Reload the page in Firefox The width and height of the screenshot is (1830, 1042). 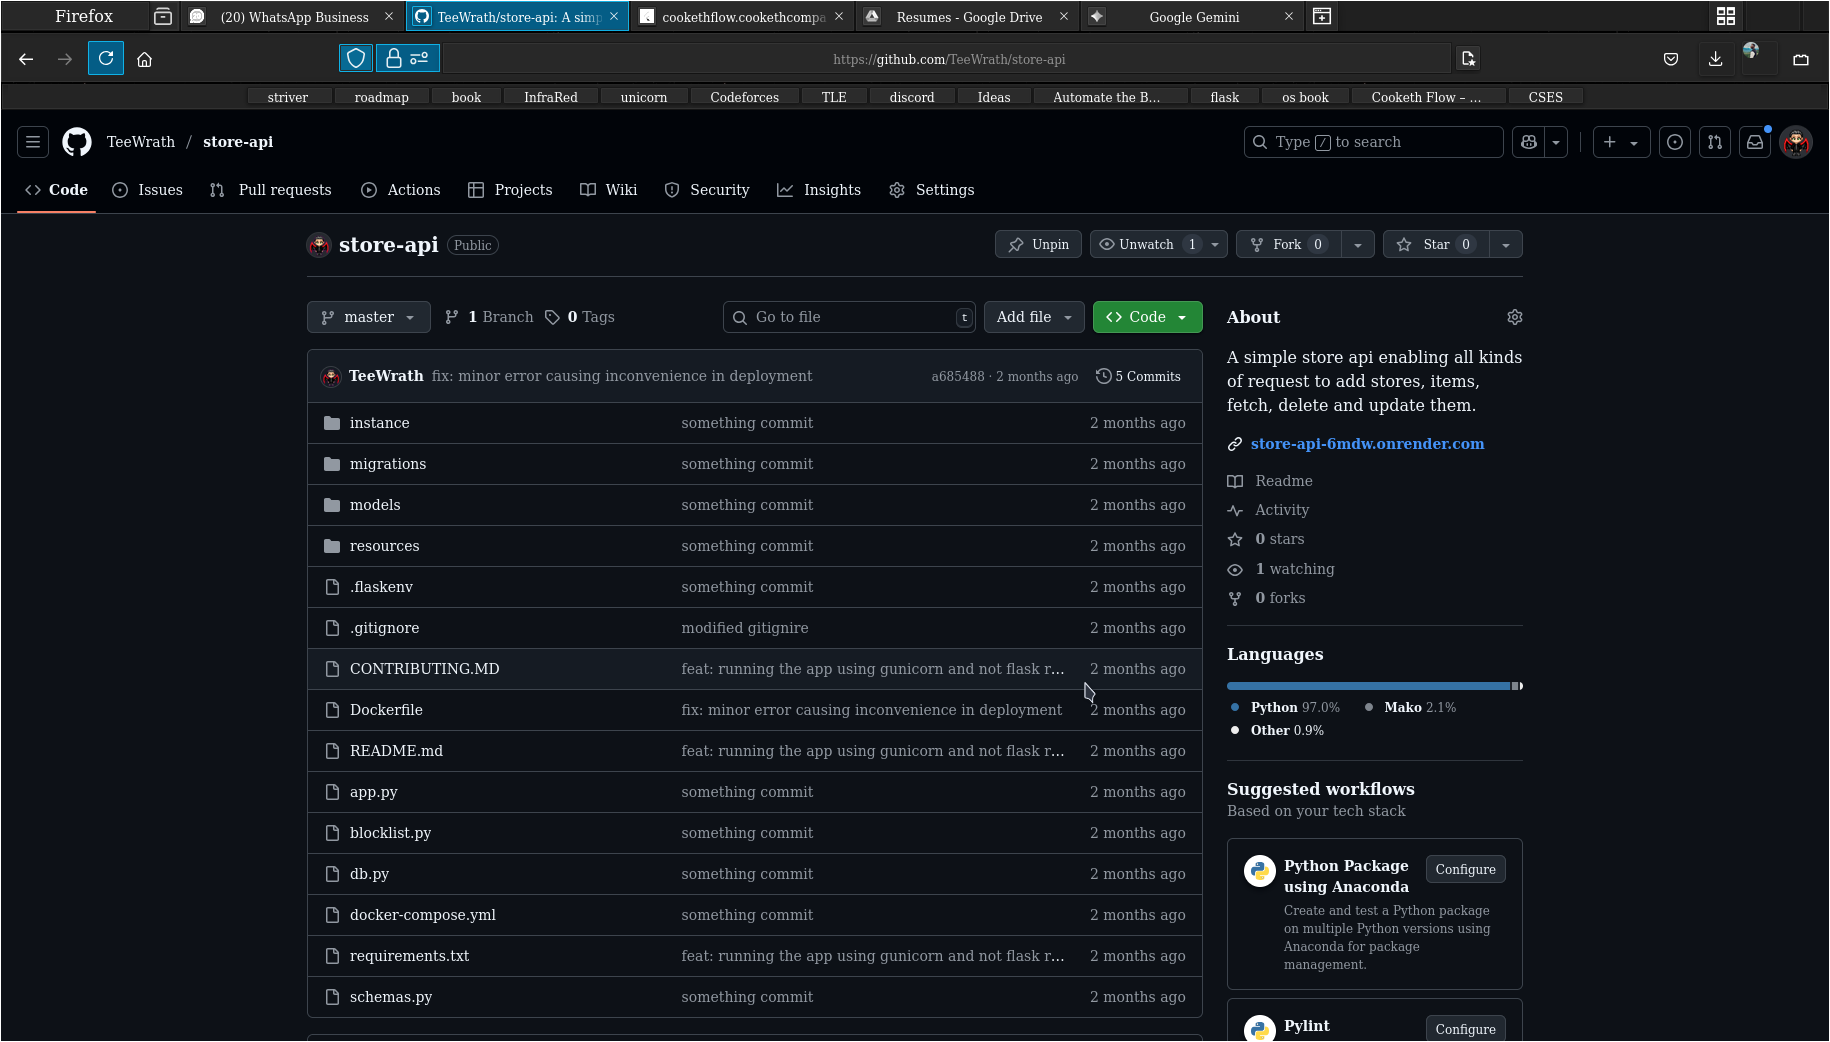click(x=106, y=59)
